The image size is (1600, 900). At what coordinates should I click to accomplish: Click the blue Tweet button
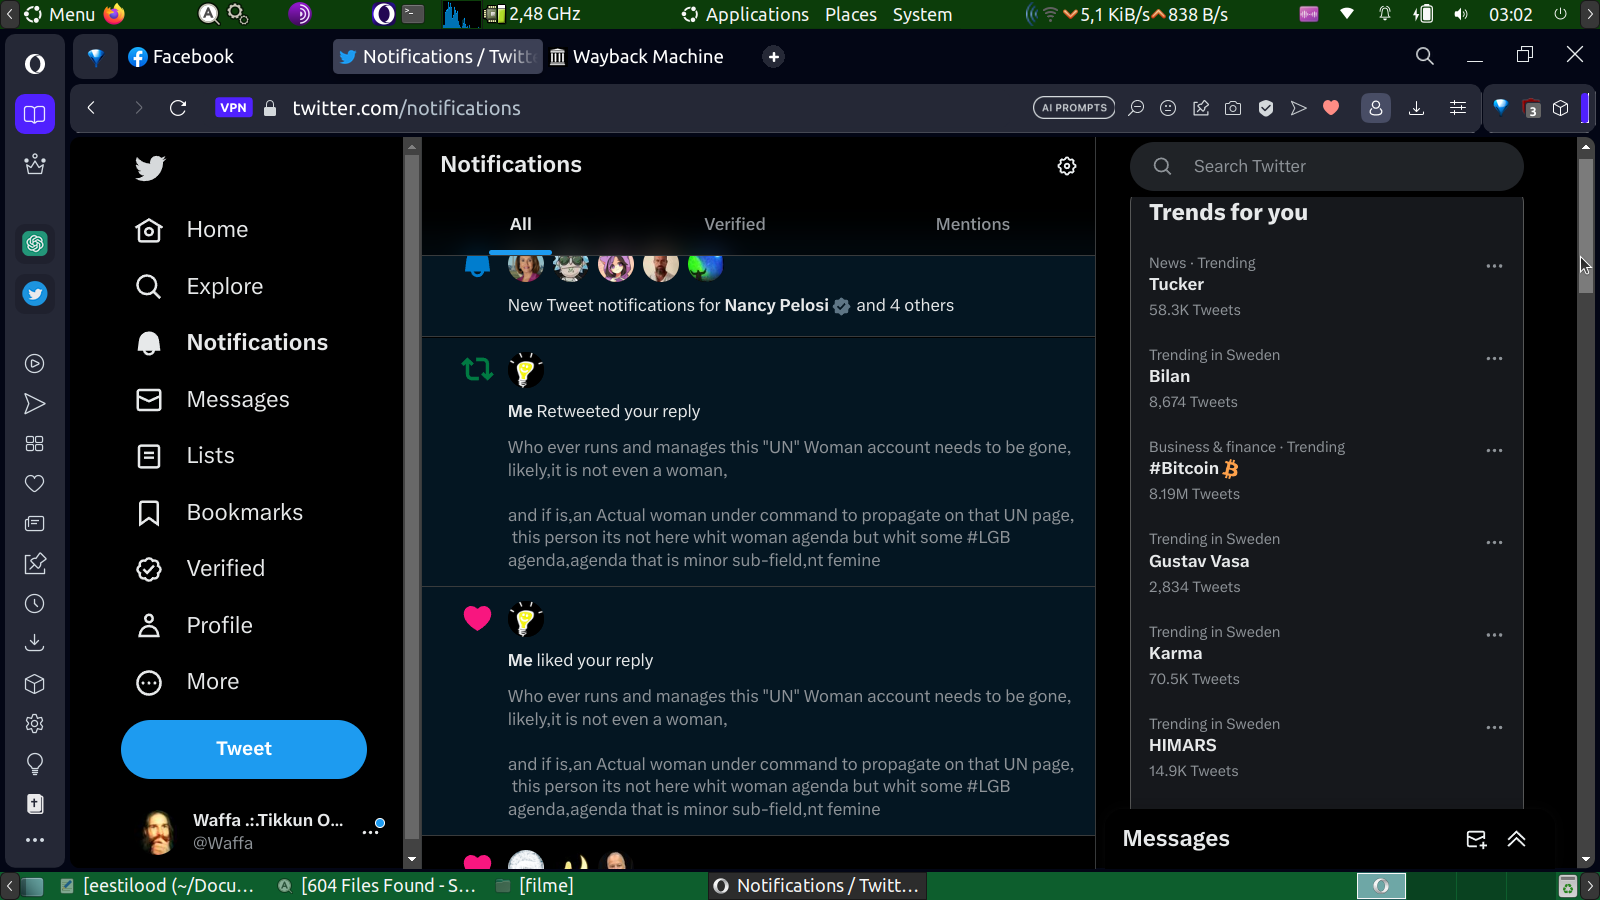(244, 749)
